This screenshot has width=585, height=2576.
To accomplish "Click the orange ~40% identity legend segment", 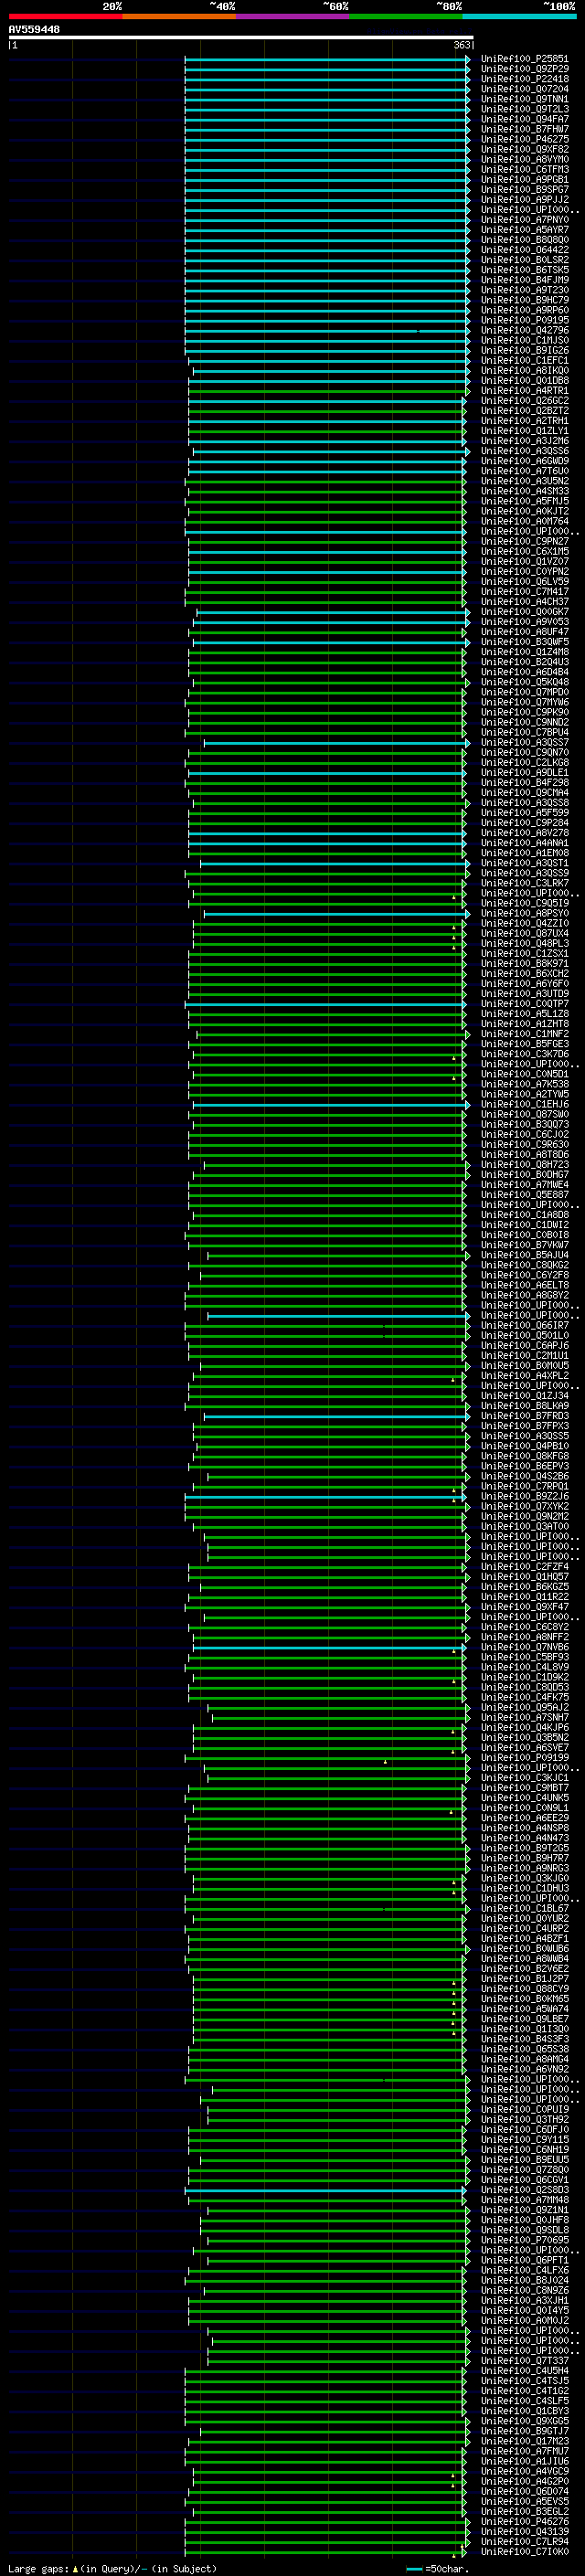I will coord(179,16).
